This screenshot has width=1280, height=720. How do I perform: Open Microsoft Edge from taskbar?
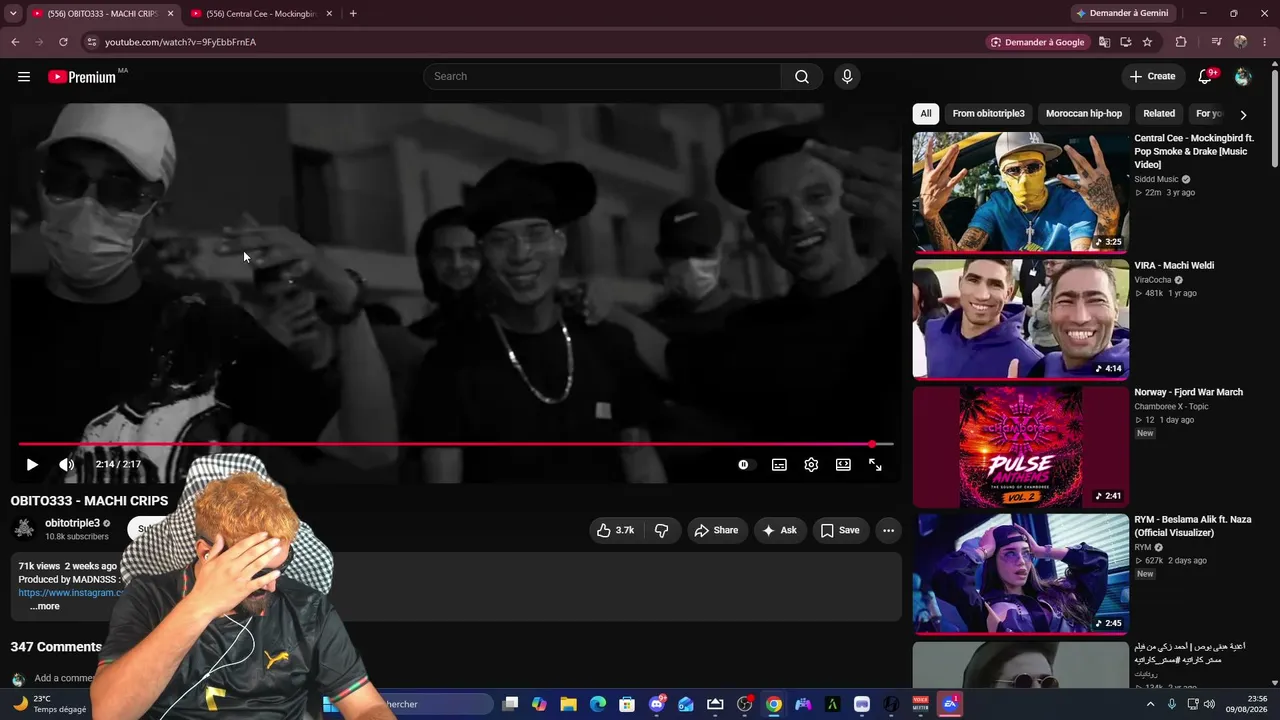(598, 704)
